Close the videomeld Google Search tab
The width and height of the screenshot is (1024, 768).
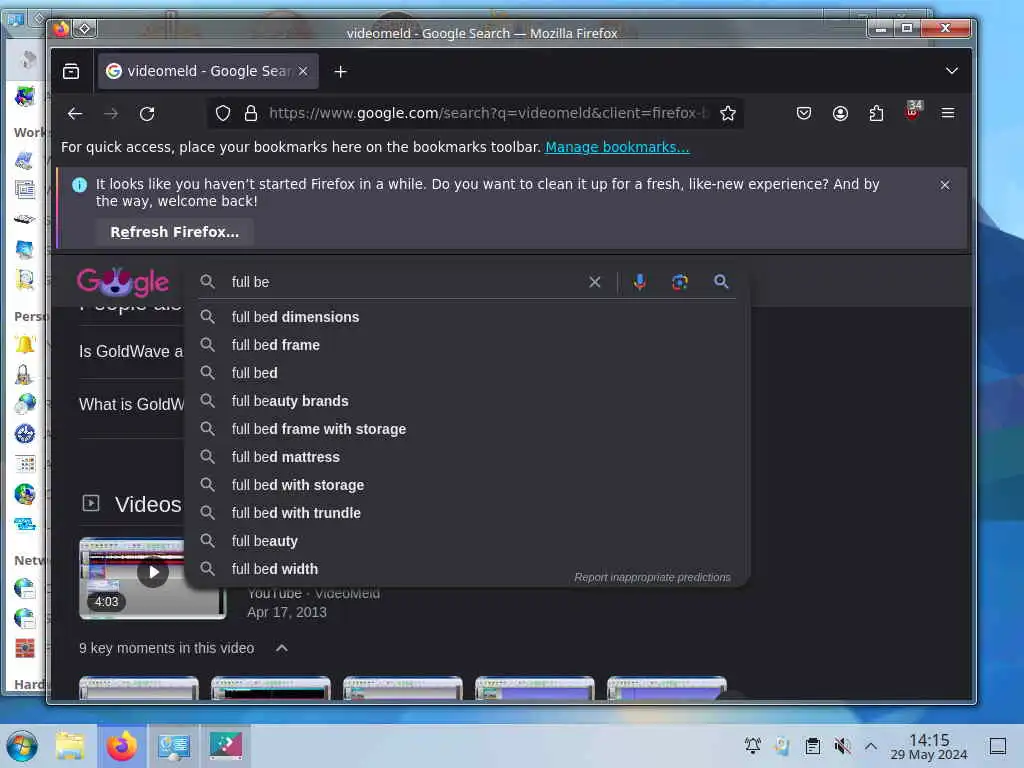303,71
